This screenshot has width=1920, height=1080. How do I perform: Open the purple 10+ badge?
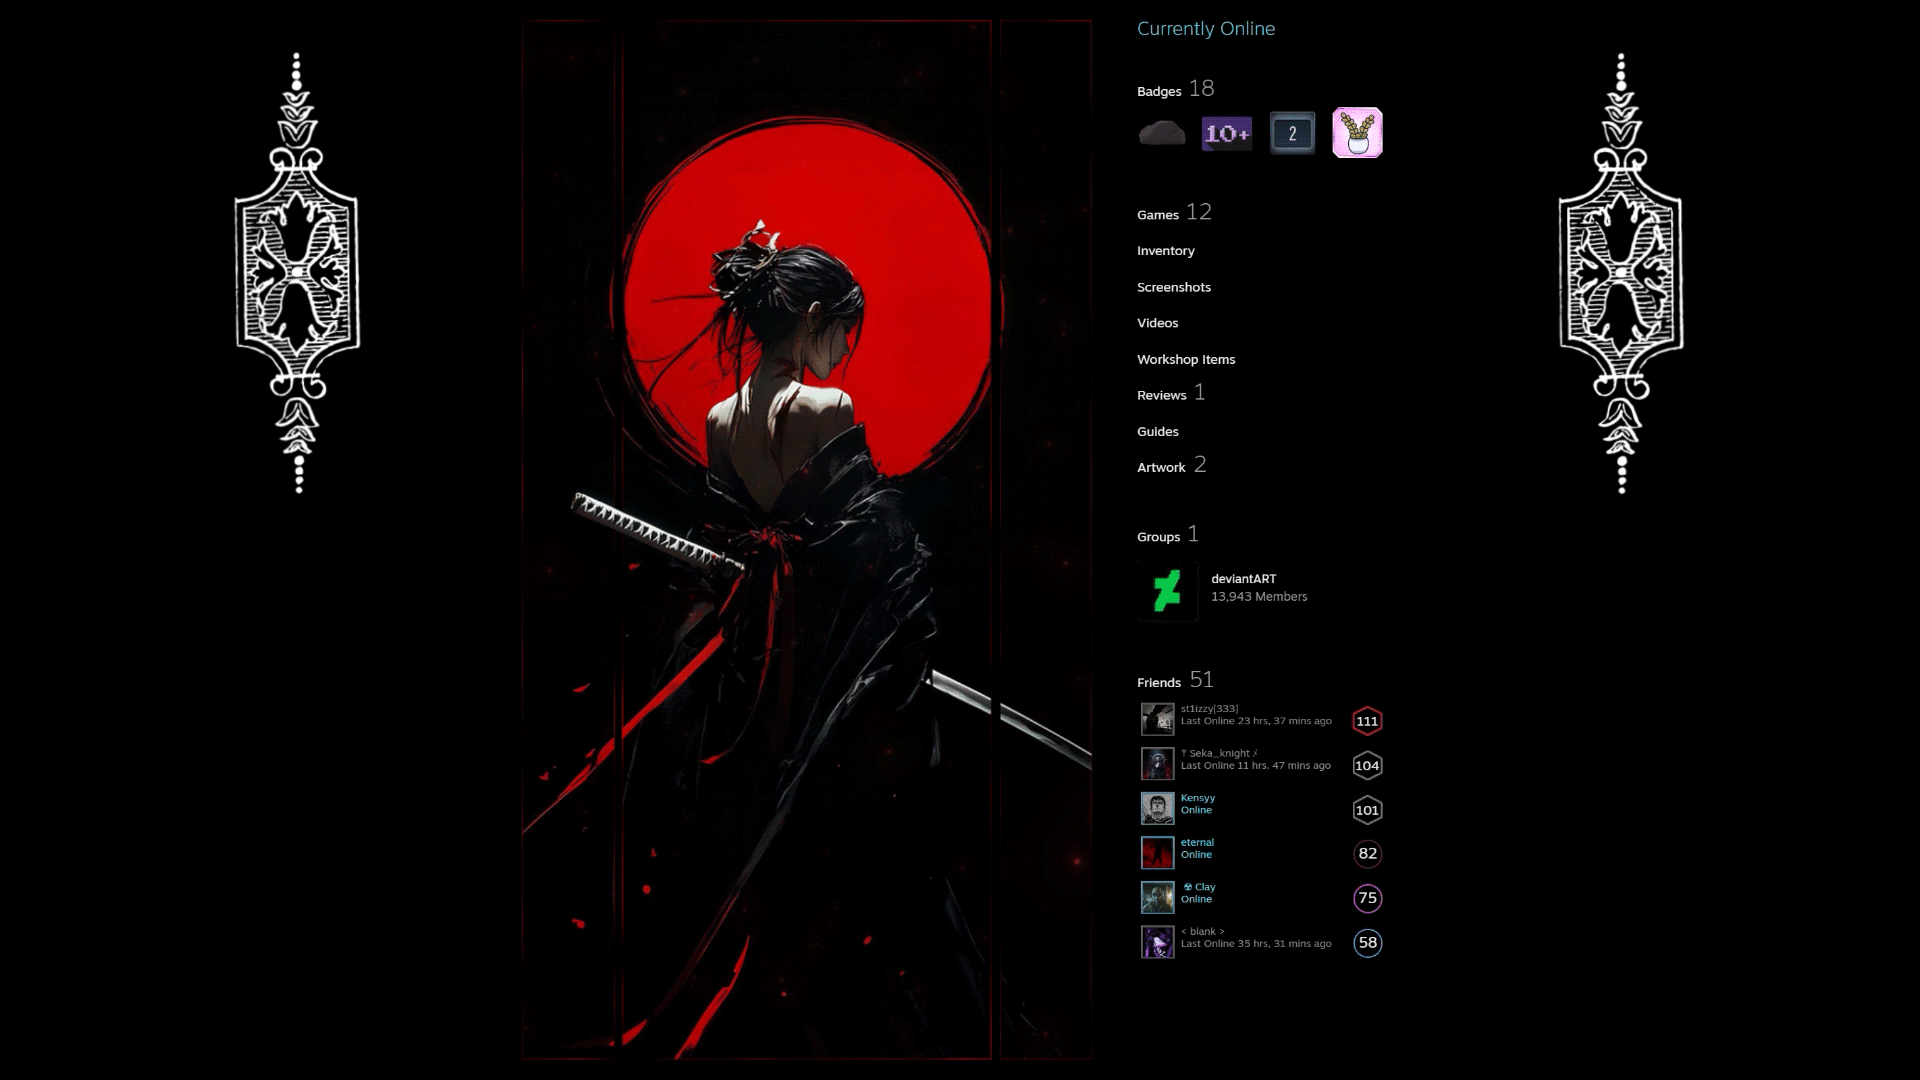pos(1227,133)
